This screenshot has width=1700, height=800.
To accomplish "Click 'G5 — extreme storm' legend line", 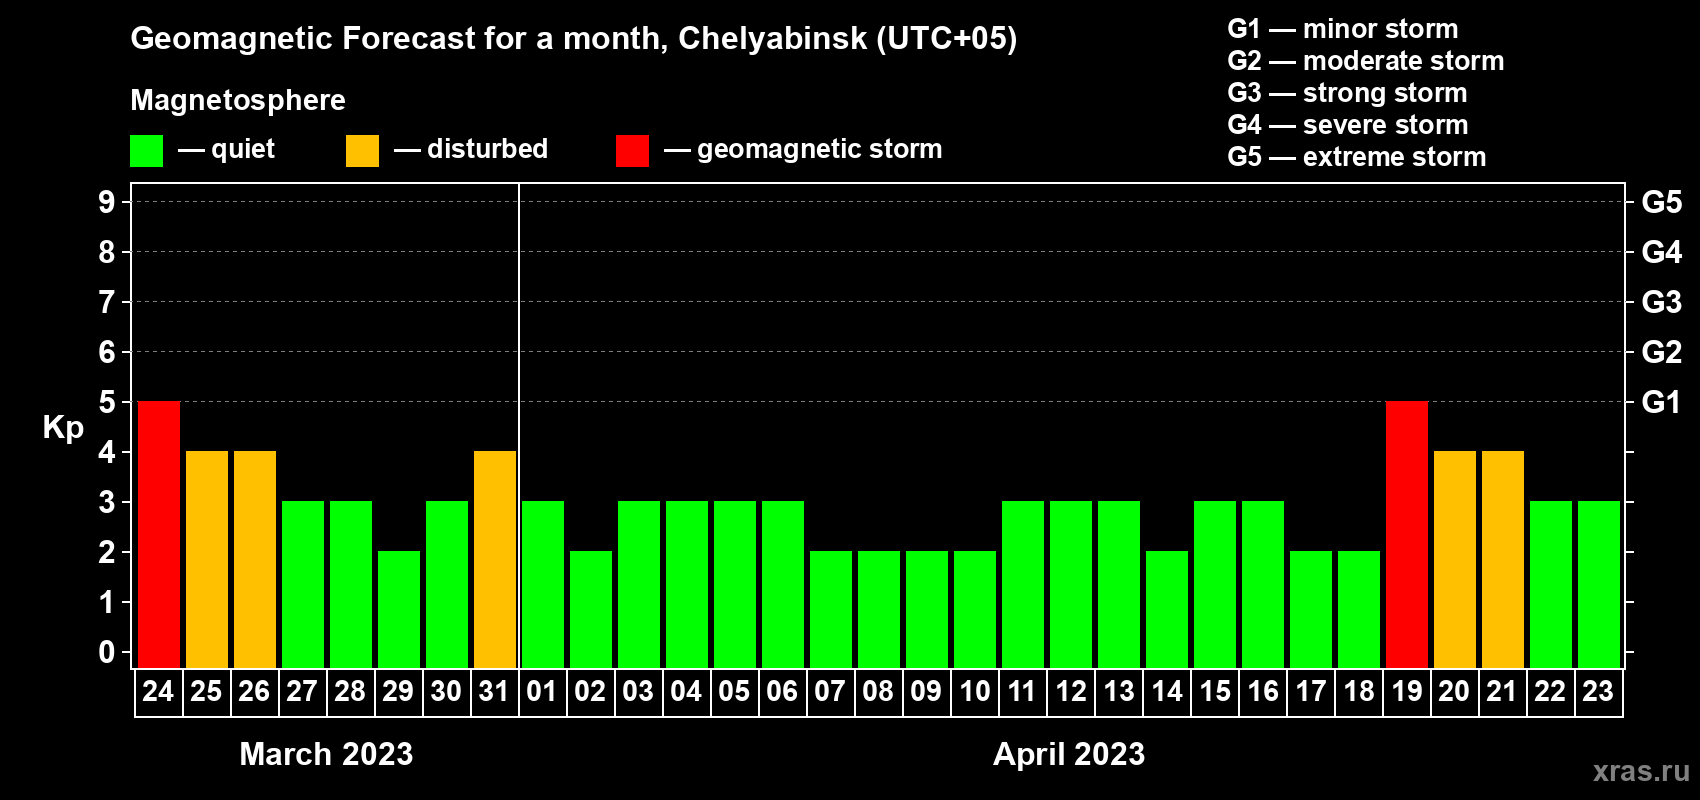I will 1357,157.
